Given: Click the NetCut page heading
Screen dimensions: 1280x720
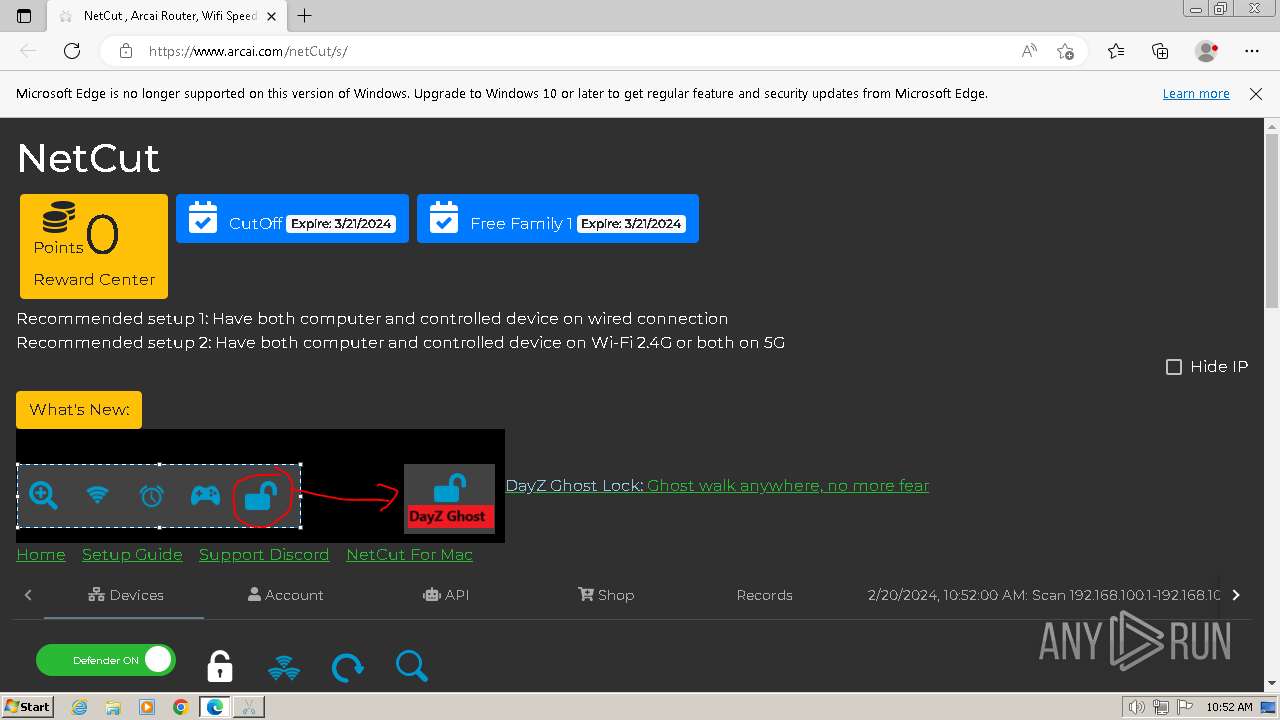Looking at the screenshot, I should [88, 158].
